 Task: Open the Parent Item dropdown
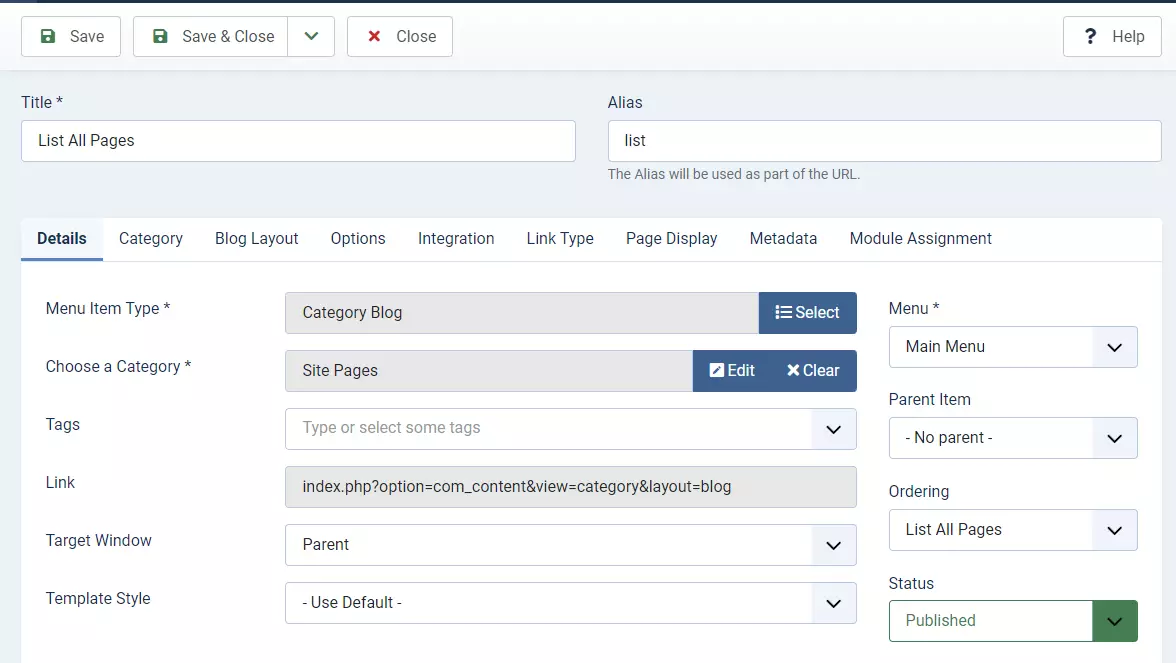pos(1013,438)
